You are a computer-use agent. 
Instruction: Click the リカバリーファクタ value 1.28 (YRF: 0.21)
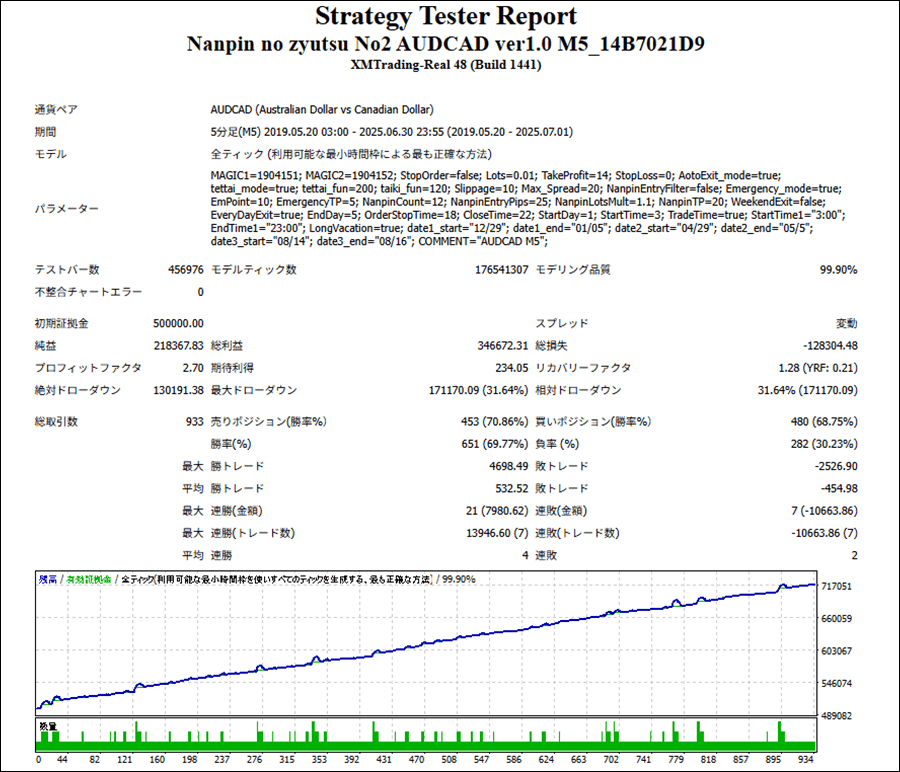818,368
